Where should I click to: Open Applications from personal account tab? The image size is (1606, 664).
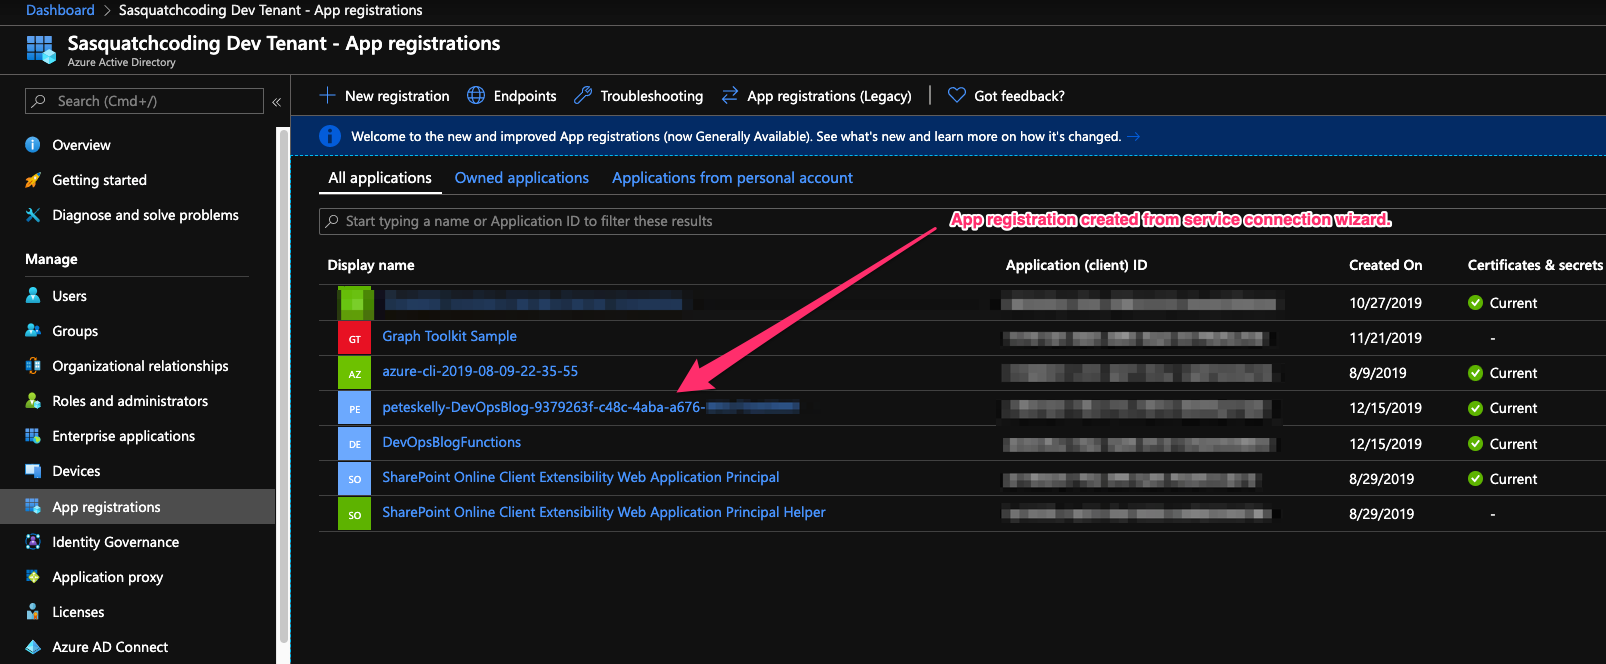tap(732, 178)
